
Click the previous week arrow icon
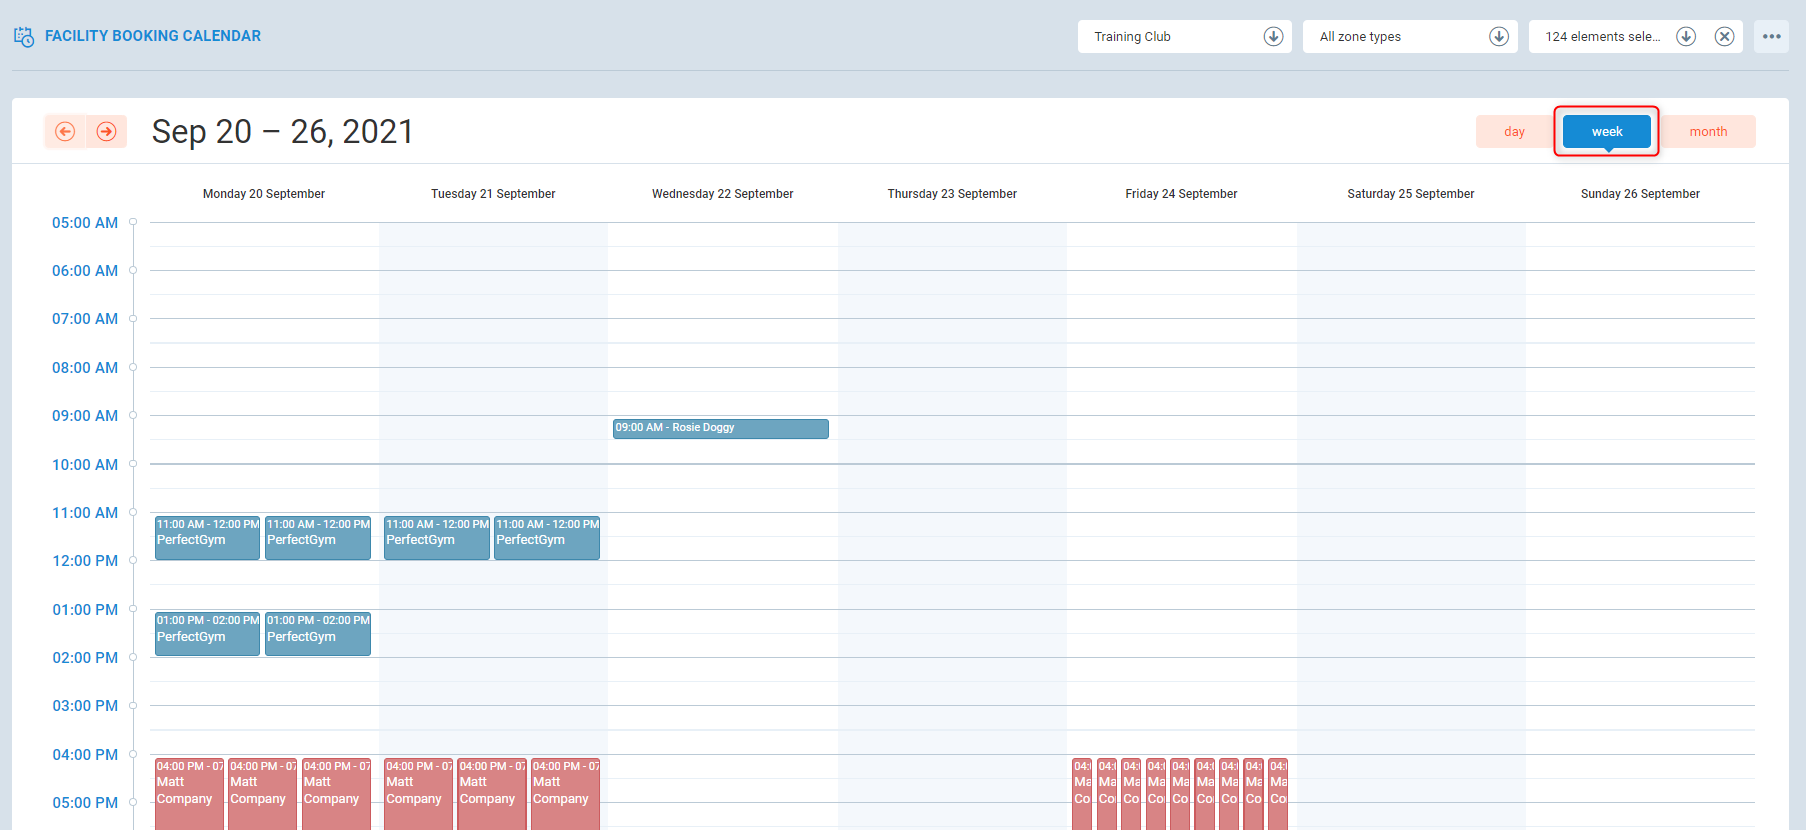pos(65,132)
